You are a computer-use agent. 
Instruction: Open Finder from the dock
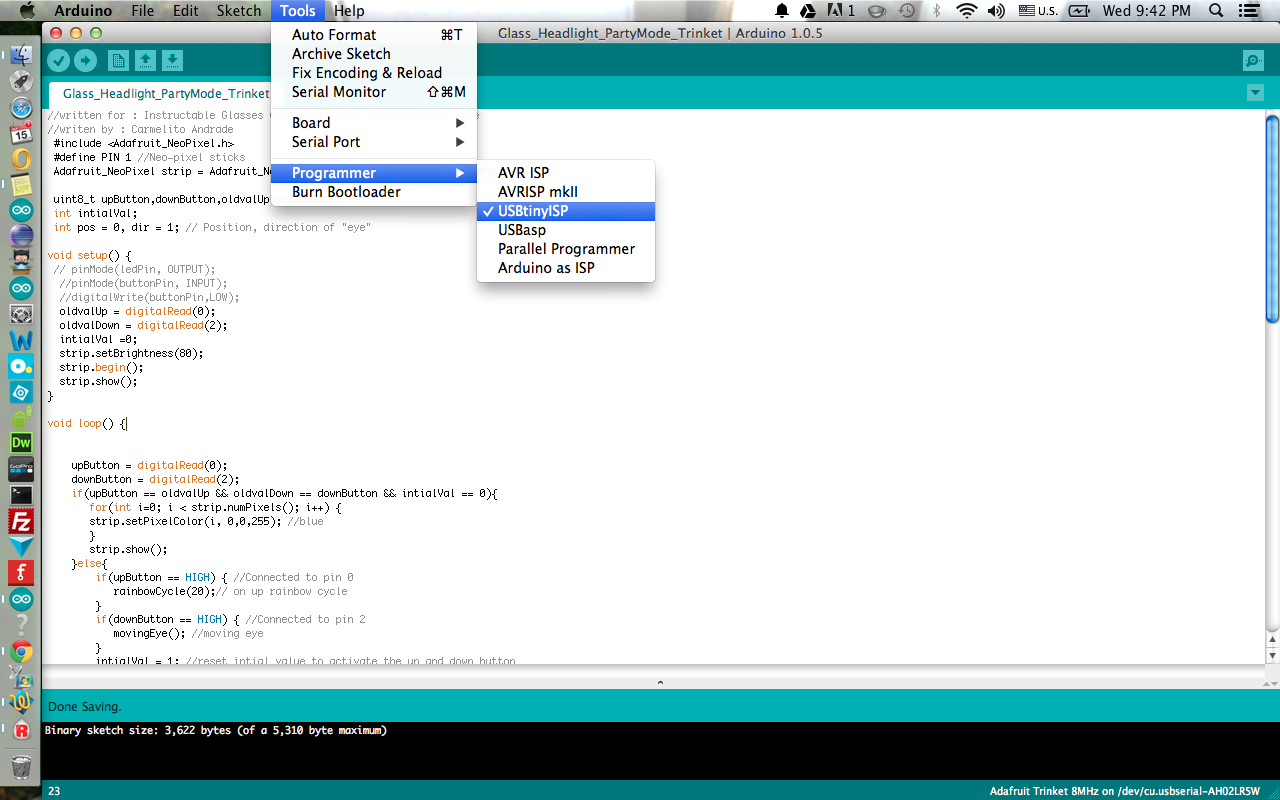click(x=21, y=56)
